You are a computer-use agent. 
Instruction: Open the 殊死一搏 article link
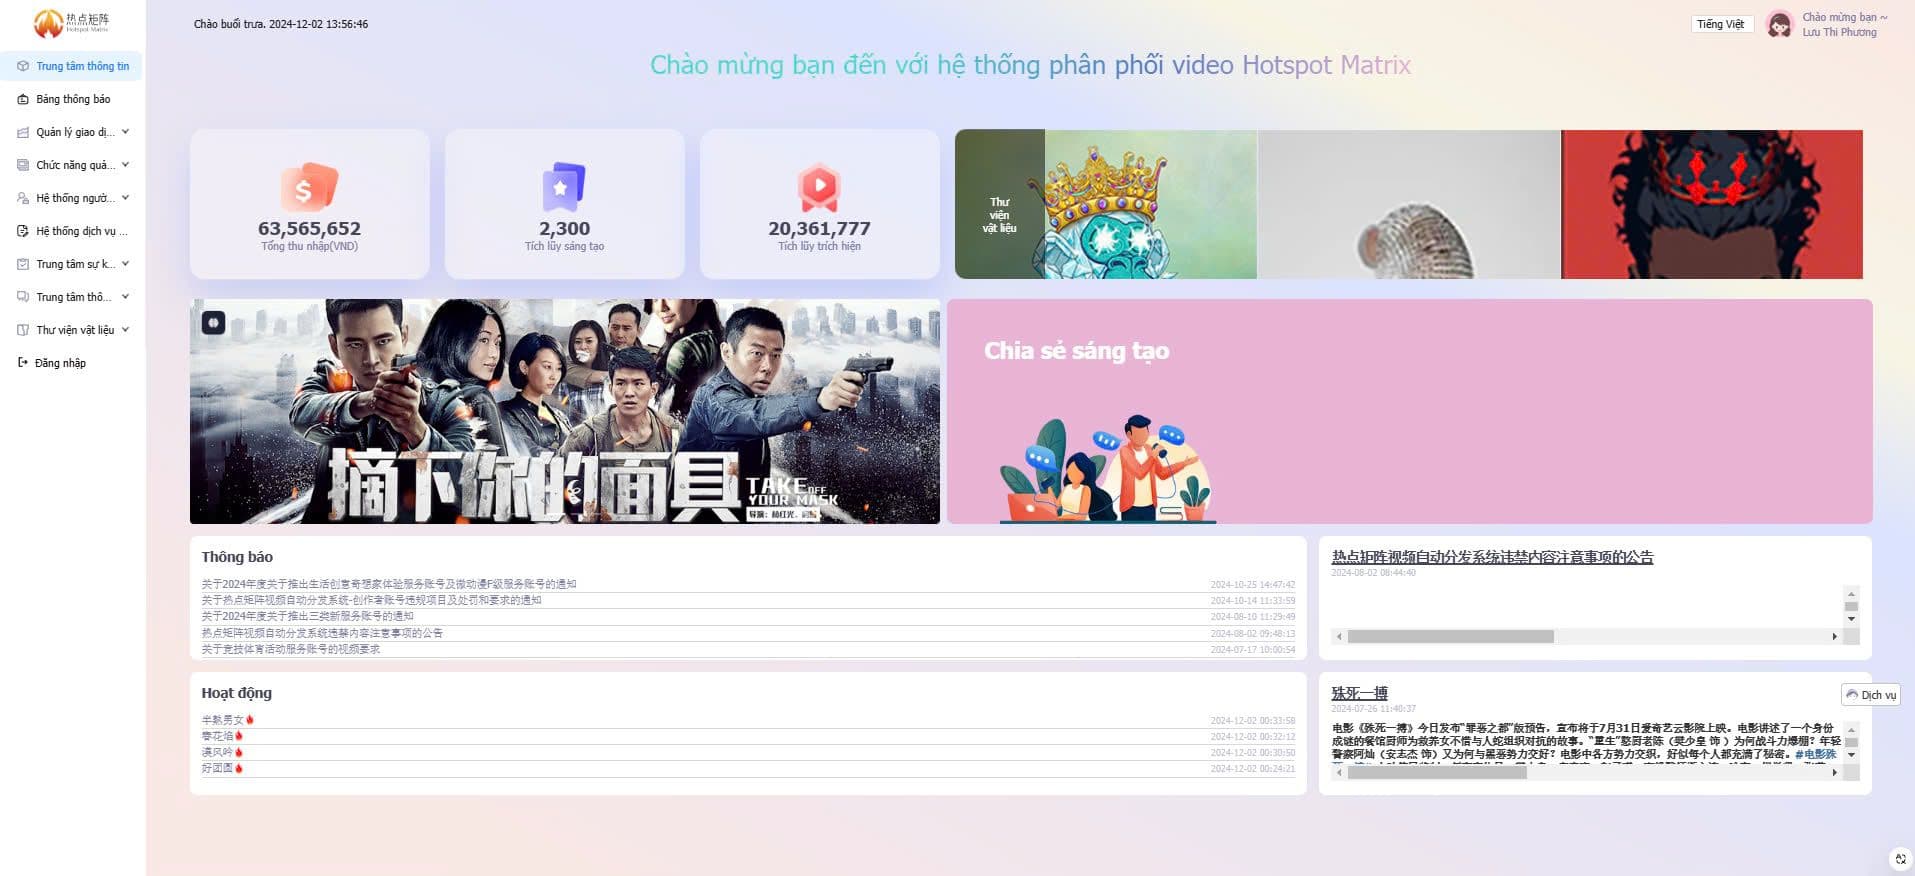(x=1359, y=693)
